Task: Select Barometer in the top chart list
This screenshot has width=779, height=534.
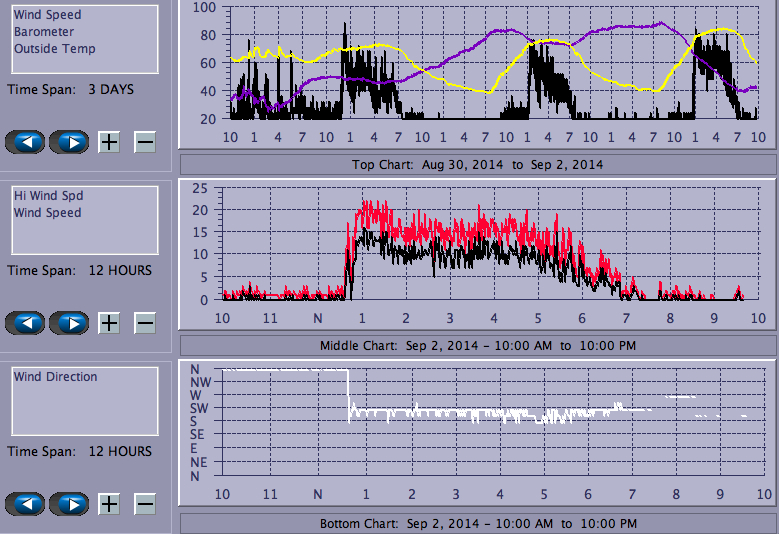Action: coord(41,32)
